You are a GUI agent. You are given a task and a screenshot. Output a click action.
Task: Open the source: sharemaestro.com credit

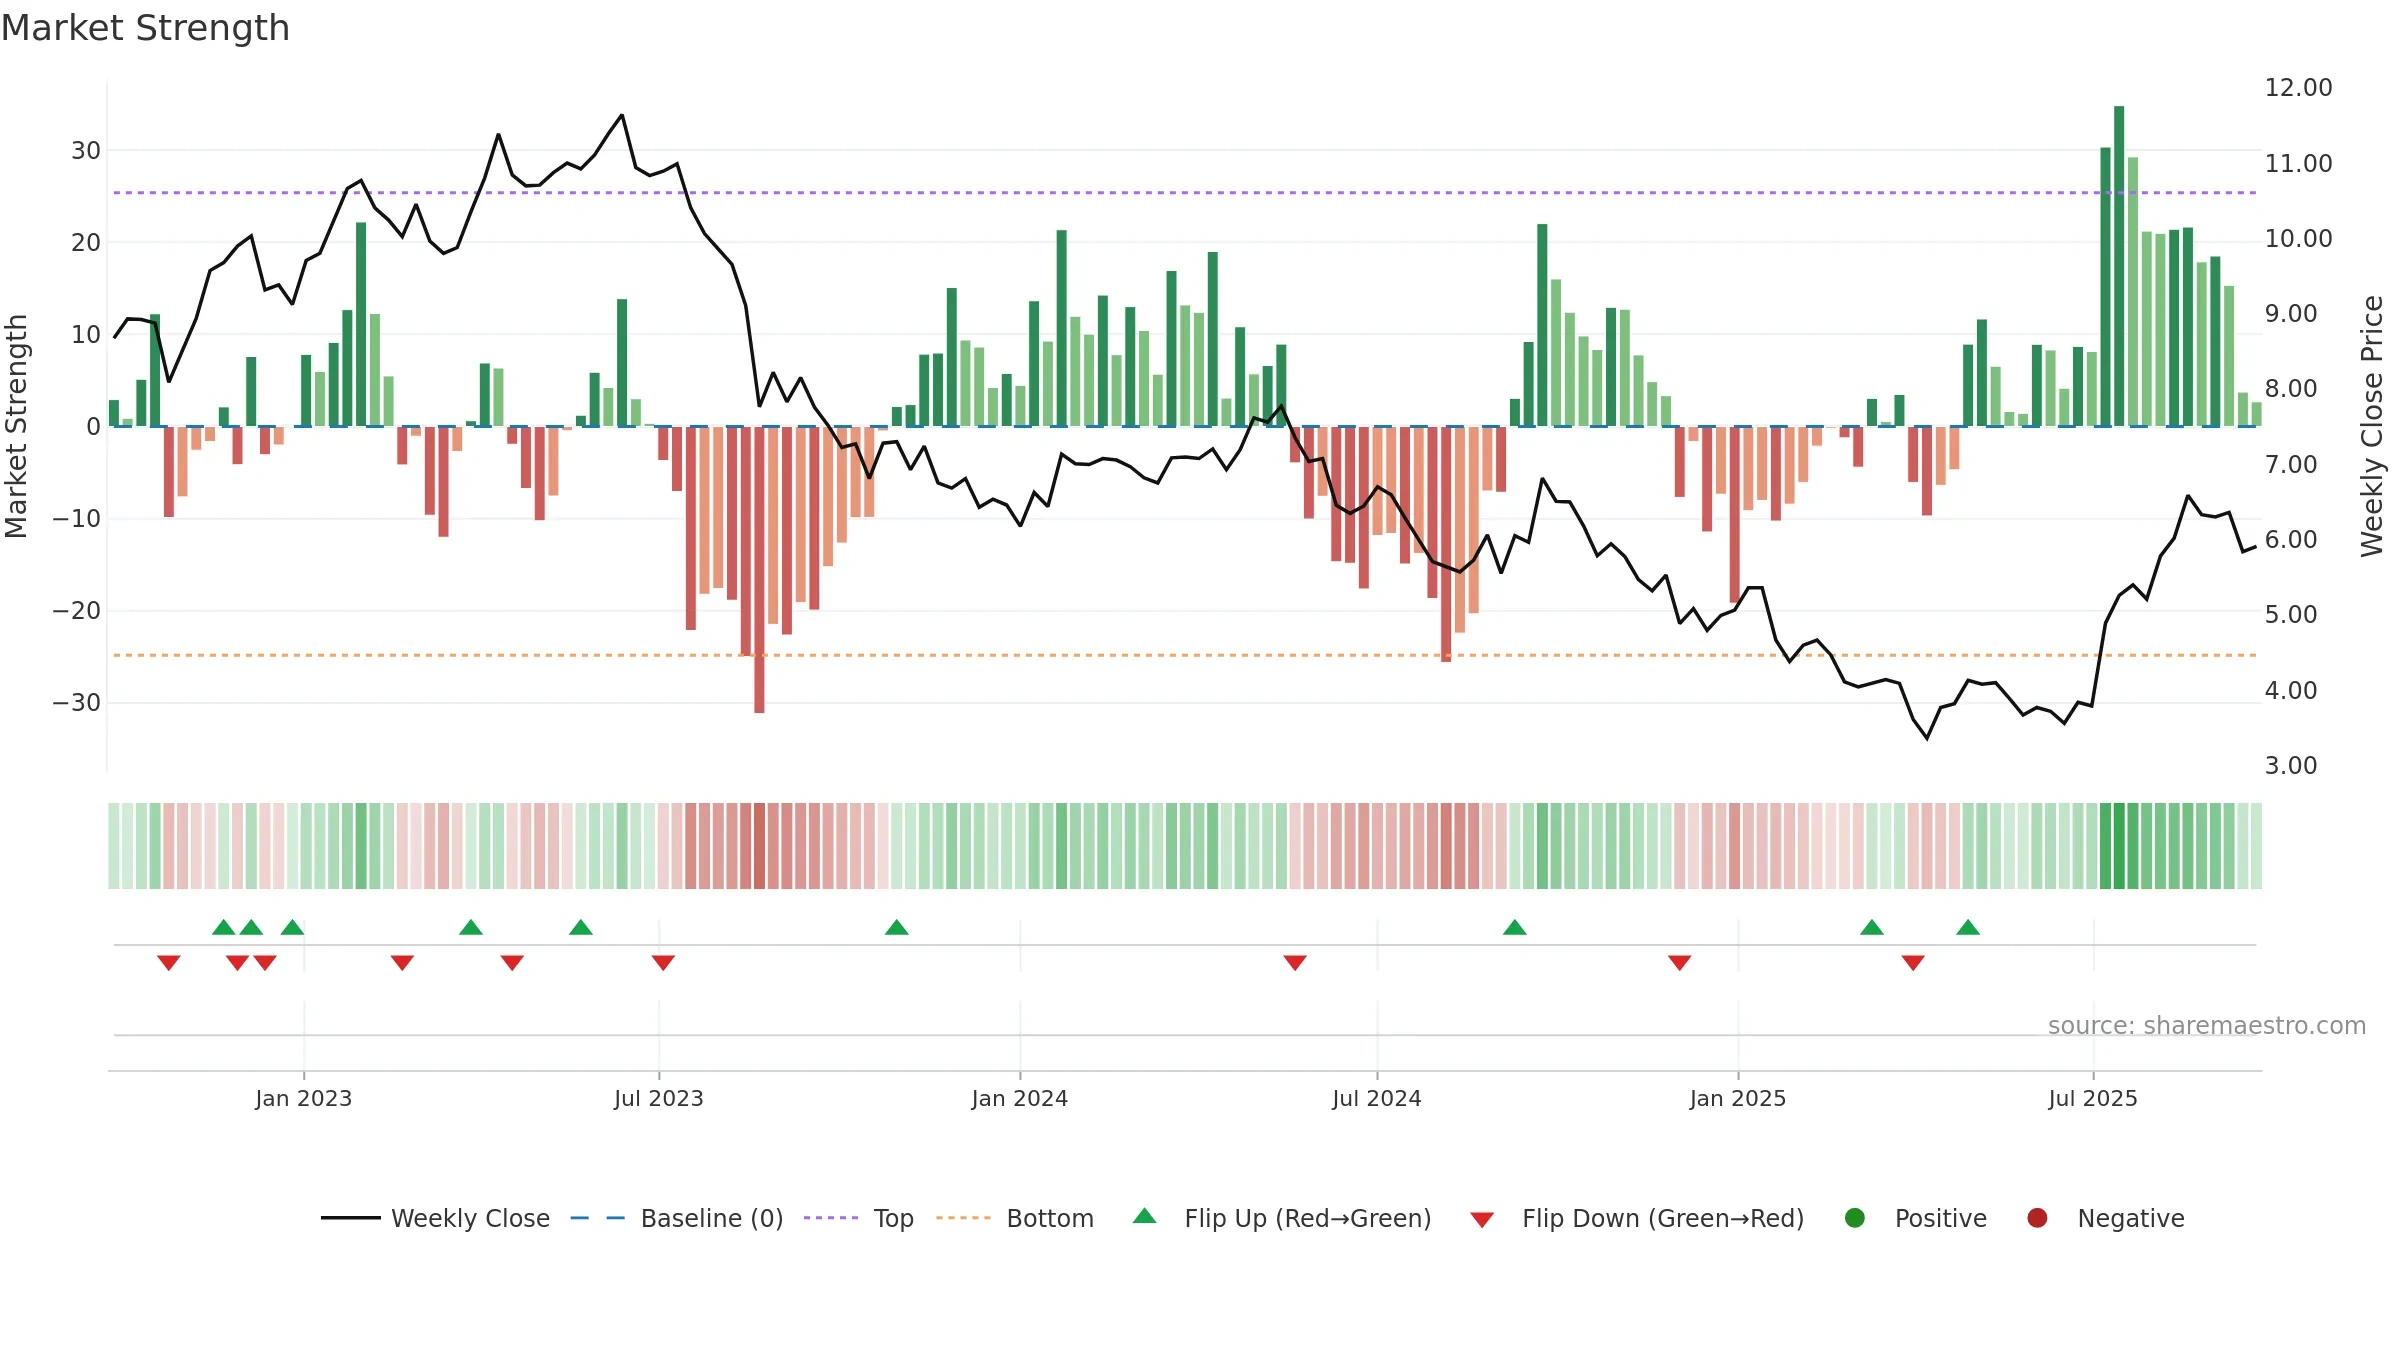(x=2207, y=1025)
